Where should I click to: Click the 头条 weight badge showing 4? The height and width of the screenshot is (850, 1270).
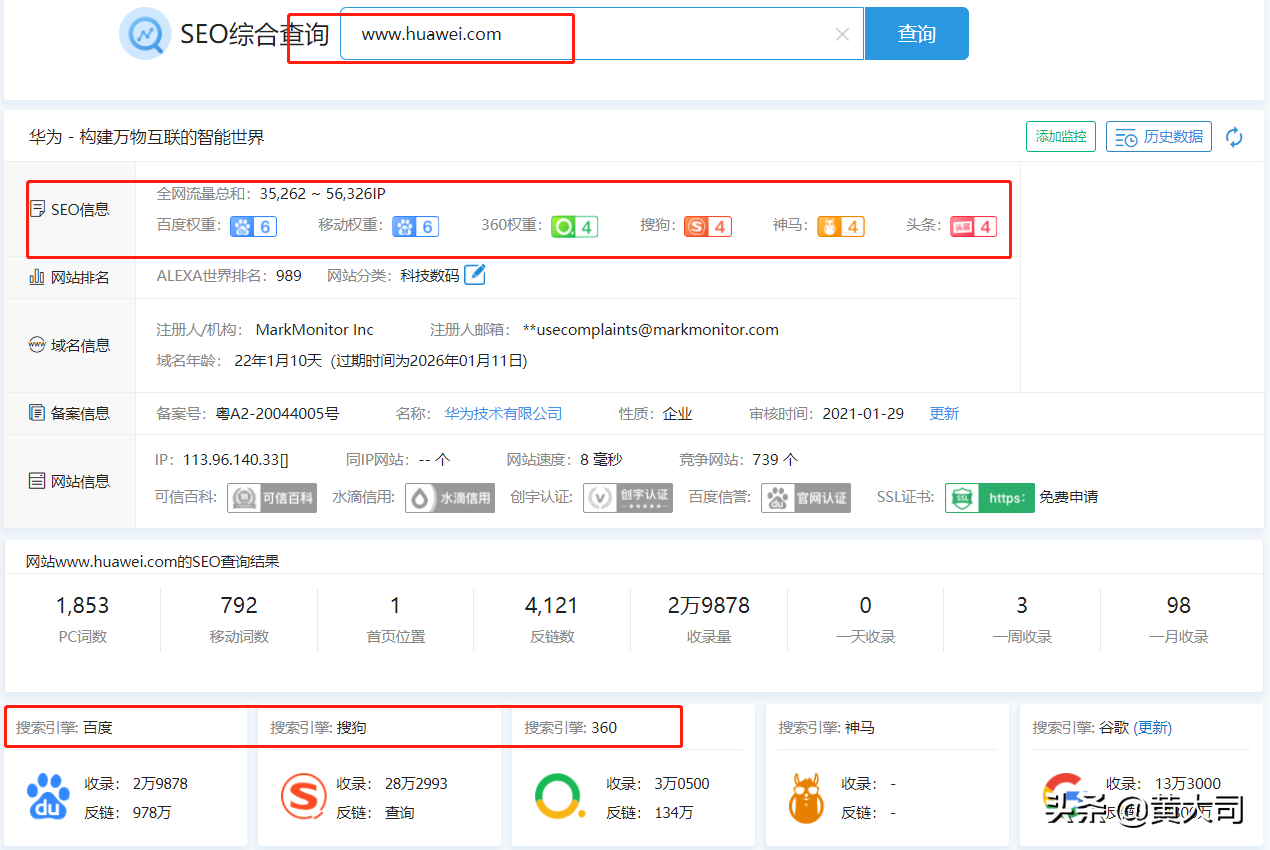pyautogui.click(x=973, y=226)
